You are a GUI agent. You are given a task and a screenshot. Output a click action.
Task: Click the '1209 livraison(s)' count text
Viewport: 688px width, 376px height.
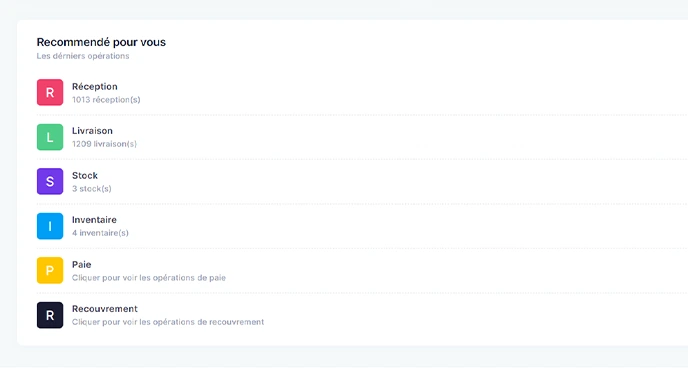104,144
